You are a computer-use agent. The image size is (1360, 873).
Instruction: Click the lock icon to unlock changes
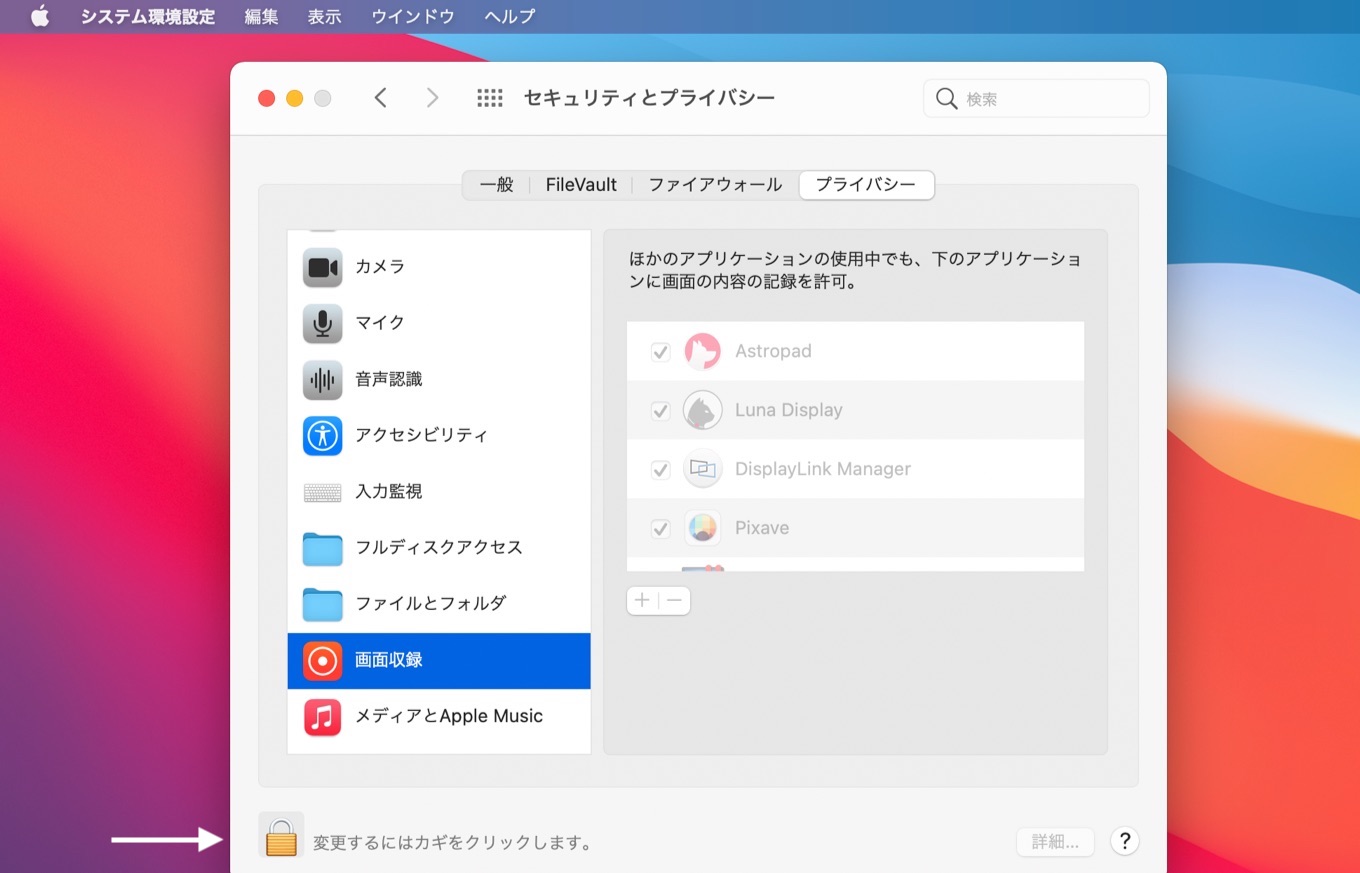point(281,835)
